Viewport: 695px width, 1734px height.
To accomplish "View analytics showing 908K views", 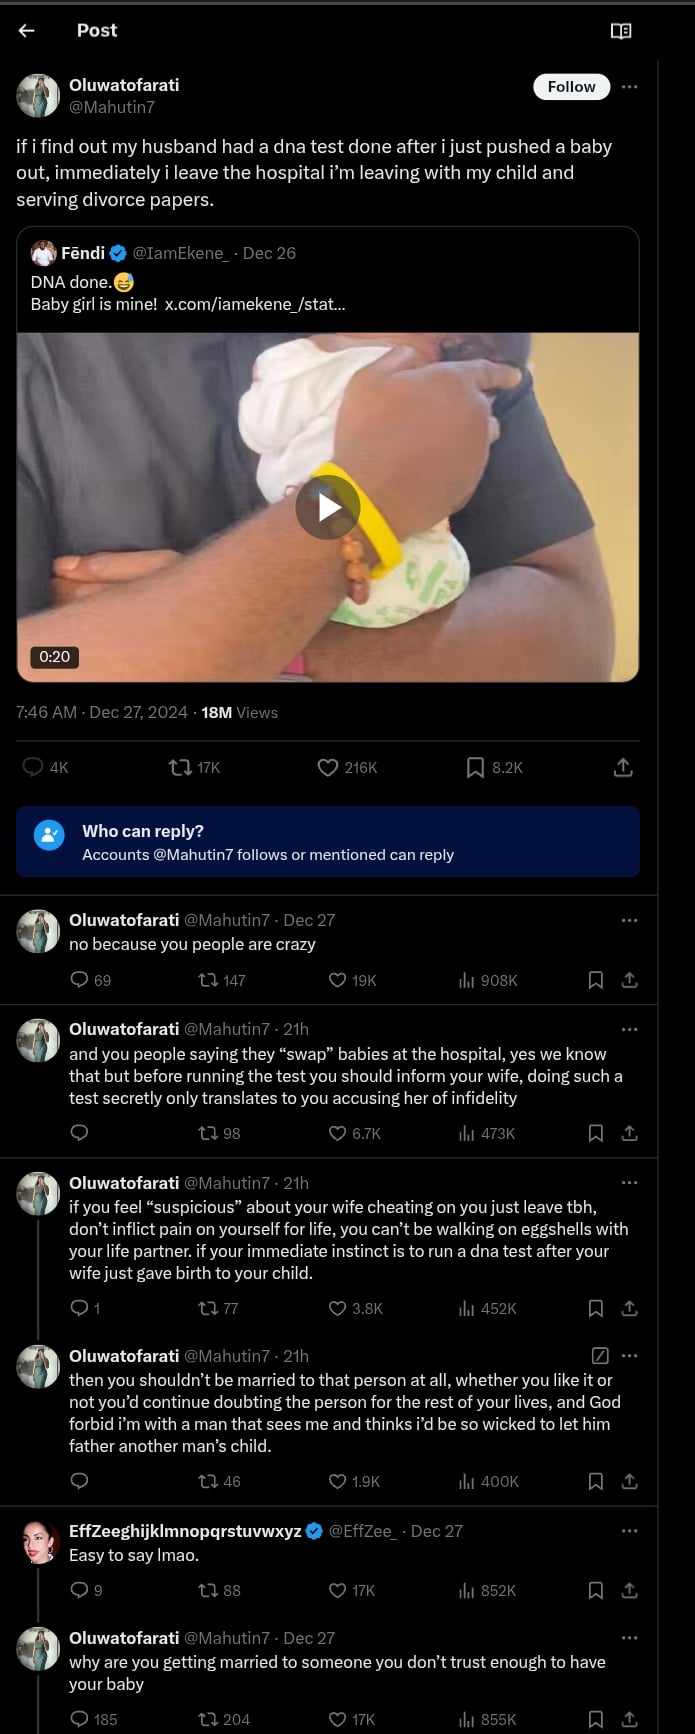I will 488,980.
